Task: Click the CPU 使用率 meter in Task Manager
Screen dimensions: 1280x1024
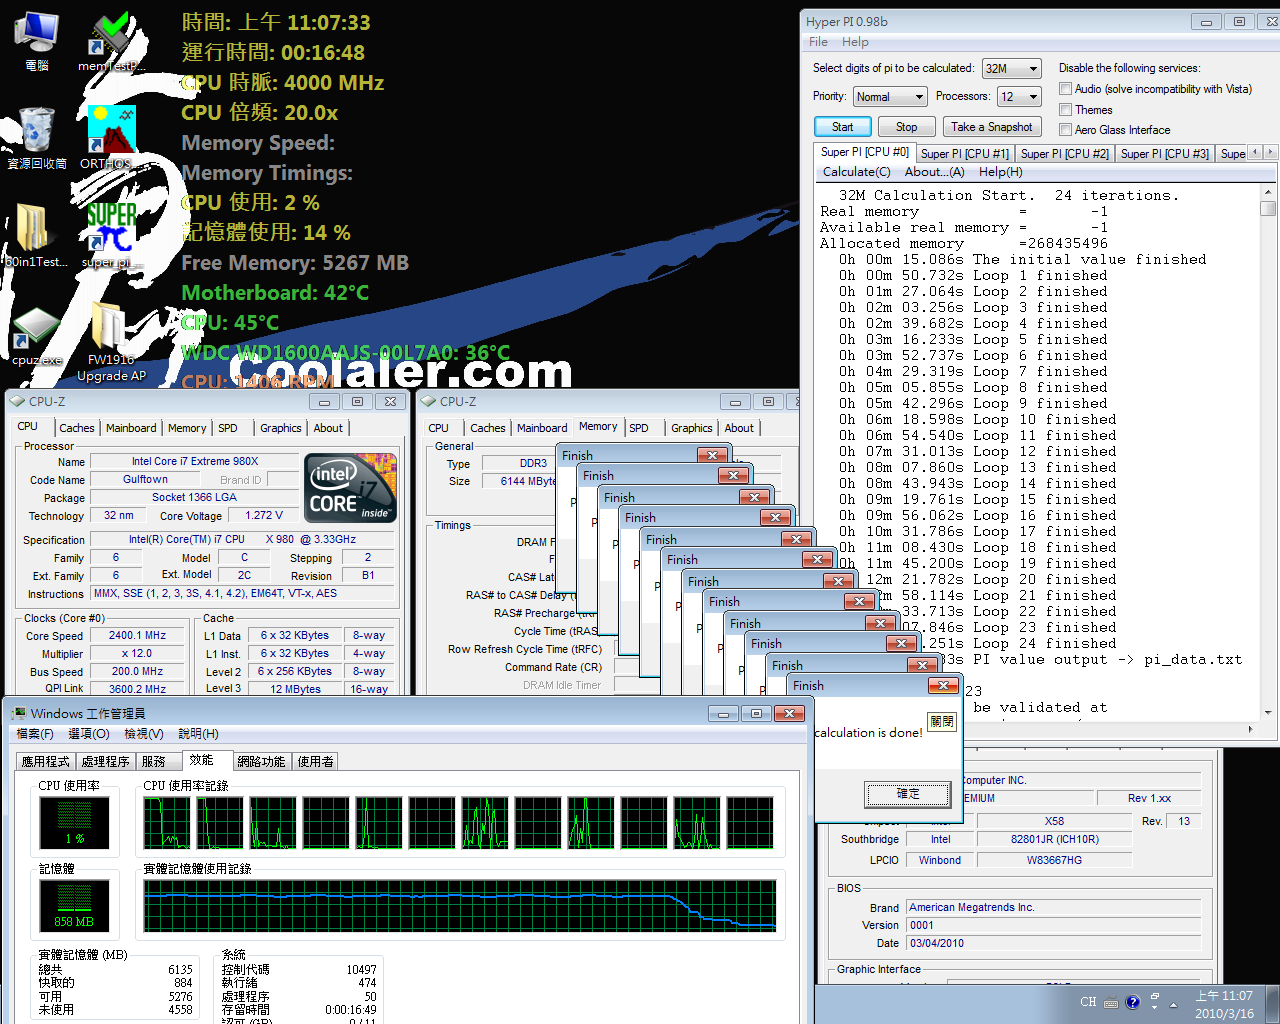Action: [74, 824]
